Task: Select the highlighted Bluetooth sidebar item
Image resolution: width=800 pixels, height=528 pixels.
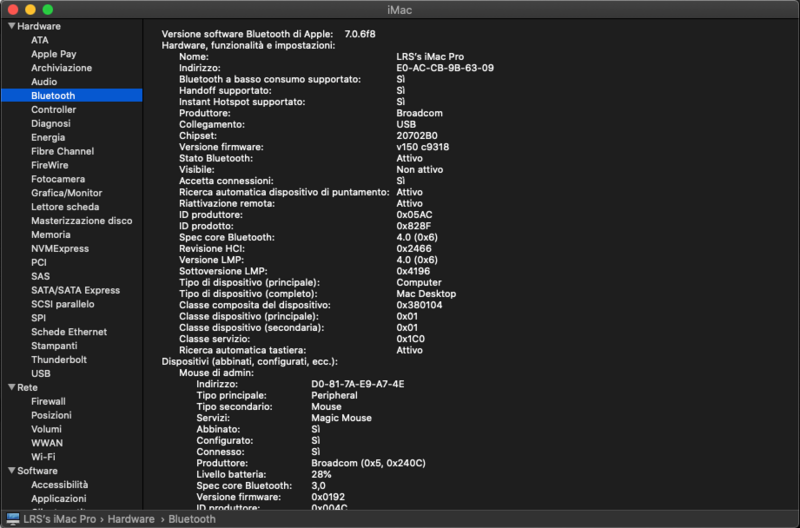Action: pos(71,95)
